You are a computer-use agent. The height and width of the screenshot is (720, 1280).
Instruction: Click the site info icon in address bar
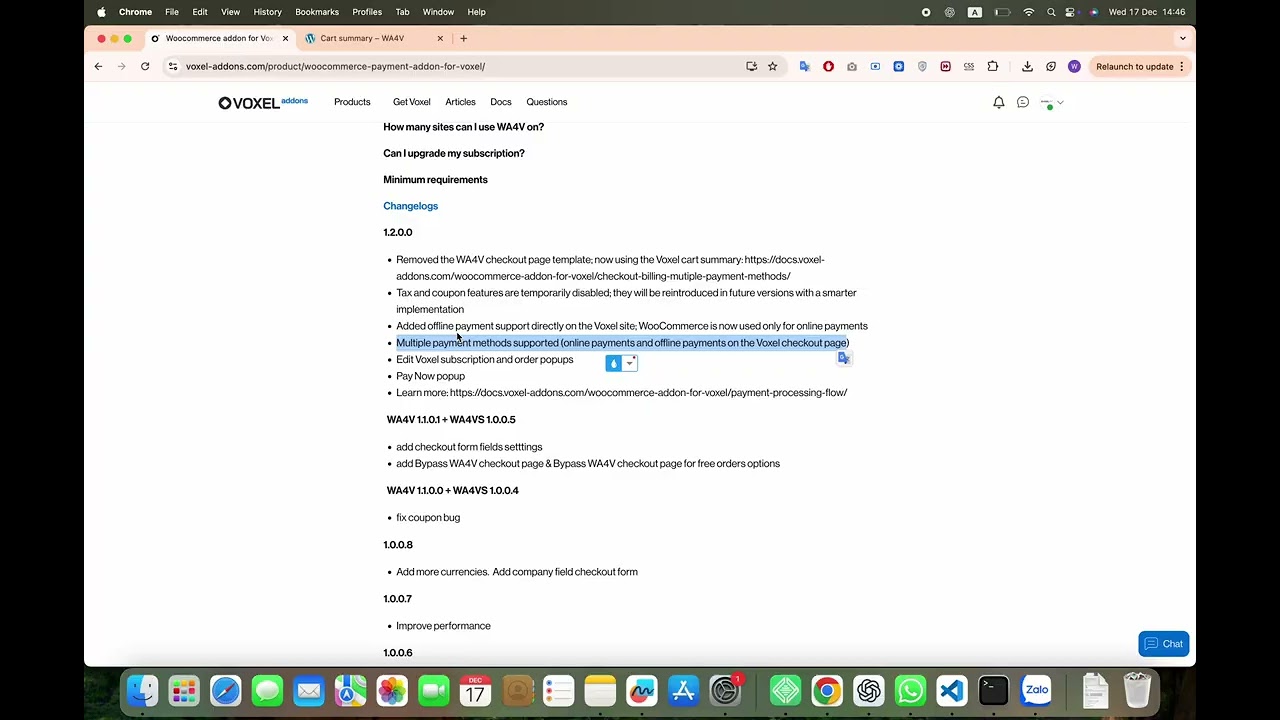pos(173,66)
